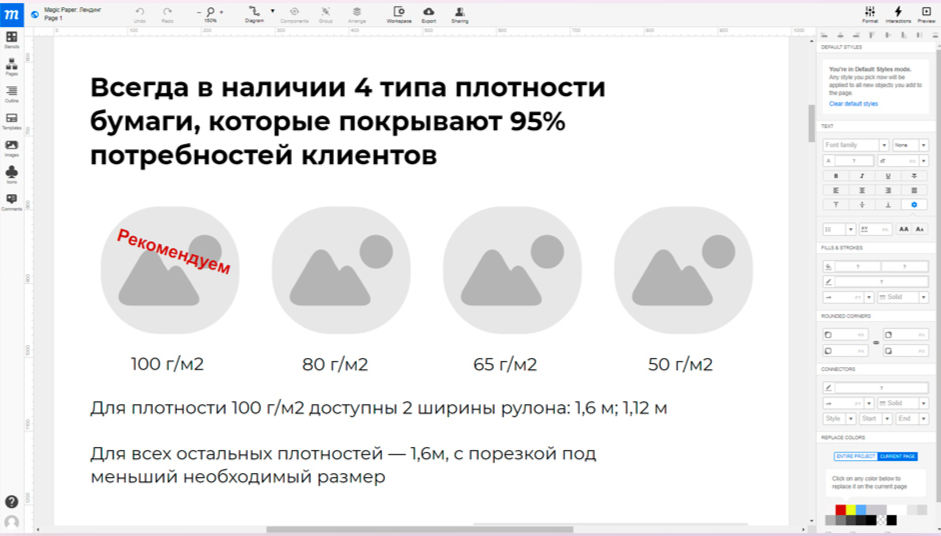Open the Workspace settings button
Viewport: 941px width, 536px height.
point(400,12)
